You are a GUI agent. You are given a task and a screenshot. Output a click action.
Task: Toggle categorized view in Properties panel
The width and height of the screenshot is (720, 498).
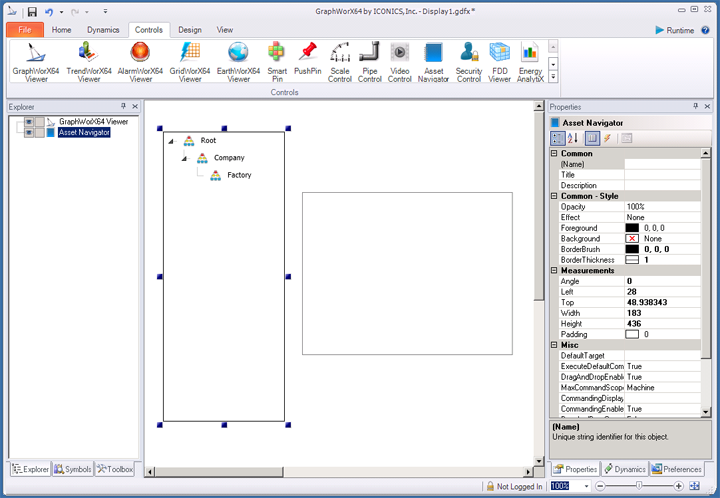558,138
